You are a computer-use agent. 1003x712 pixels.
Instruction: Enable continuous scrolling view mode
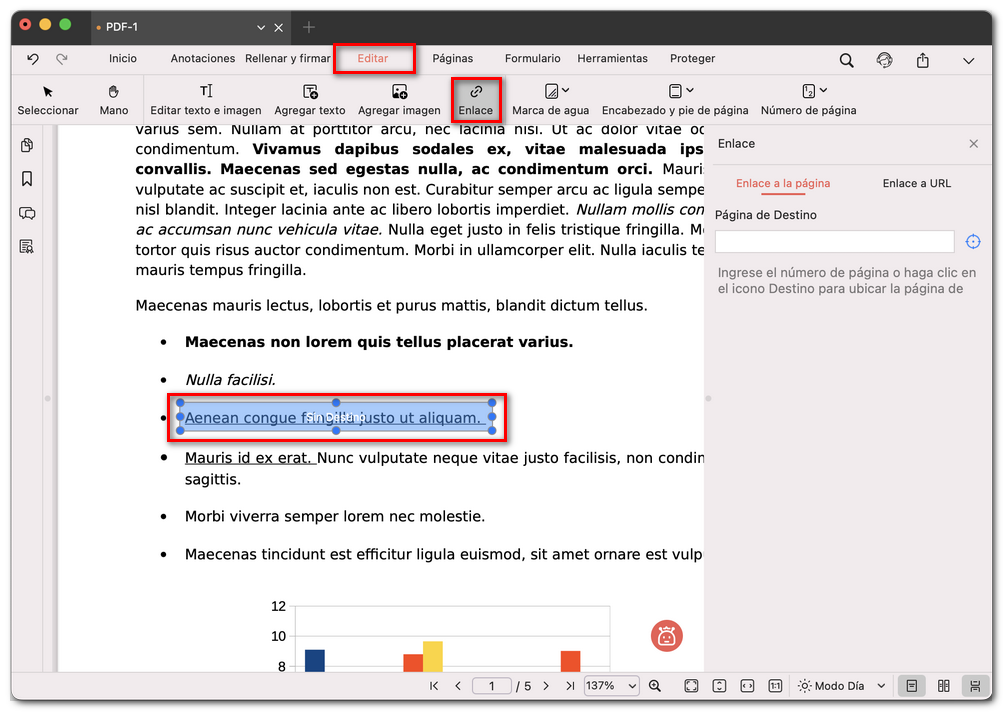975,686
